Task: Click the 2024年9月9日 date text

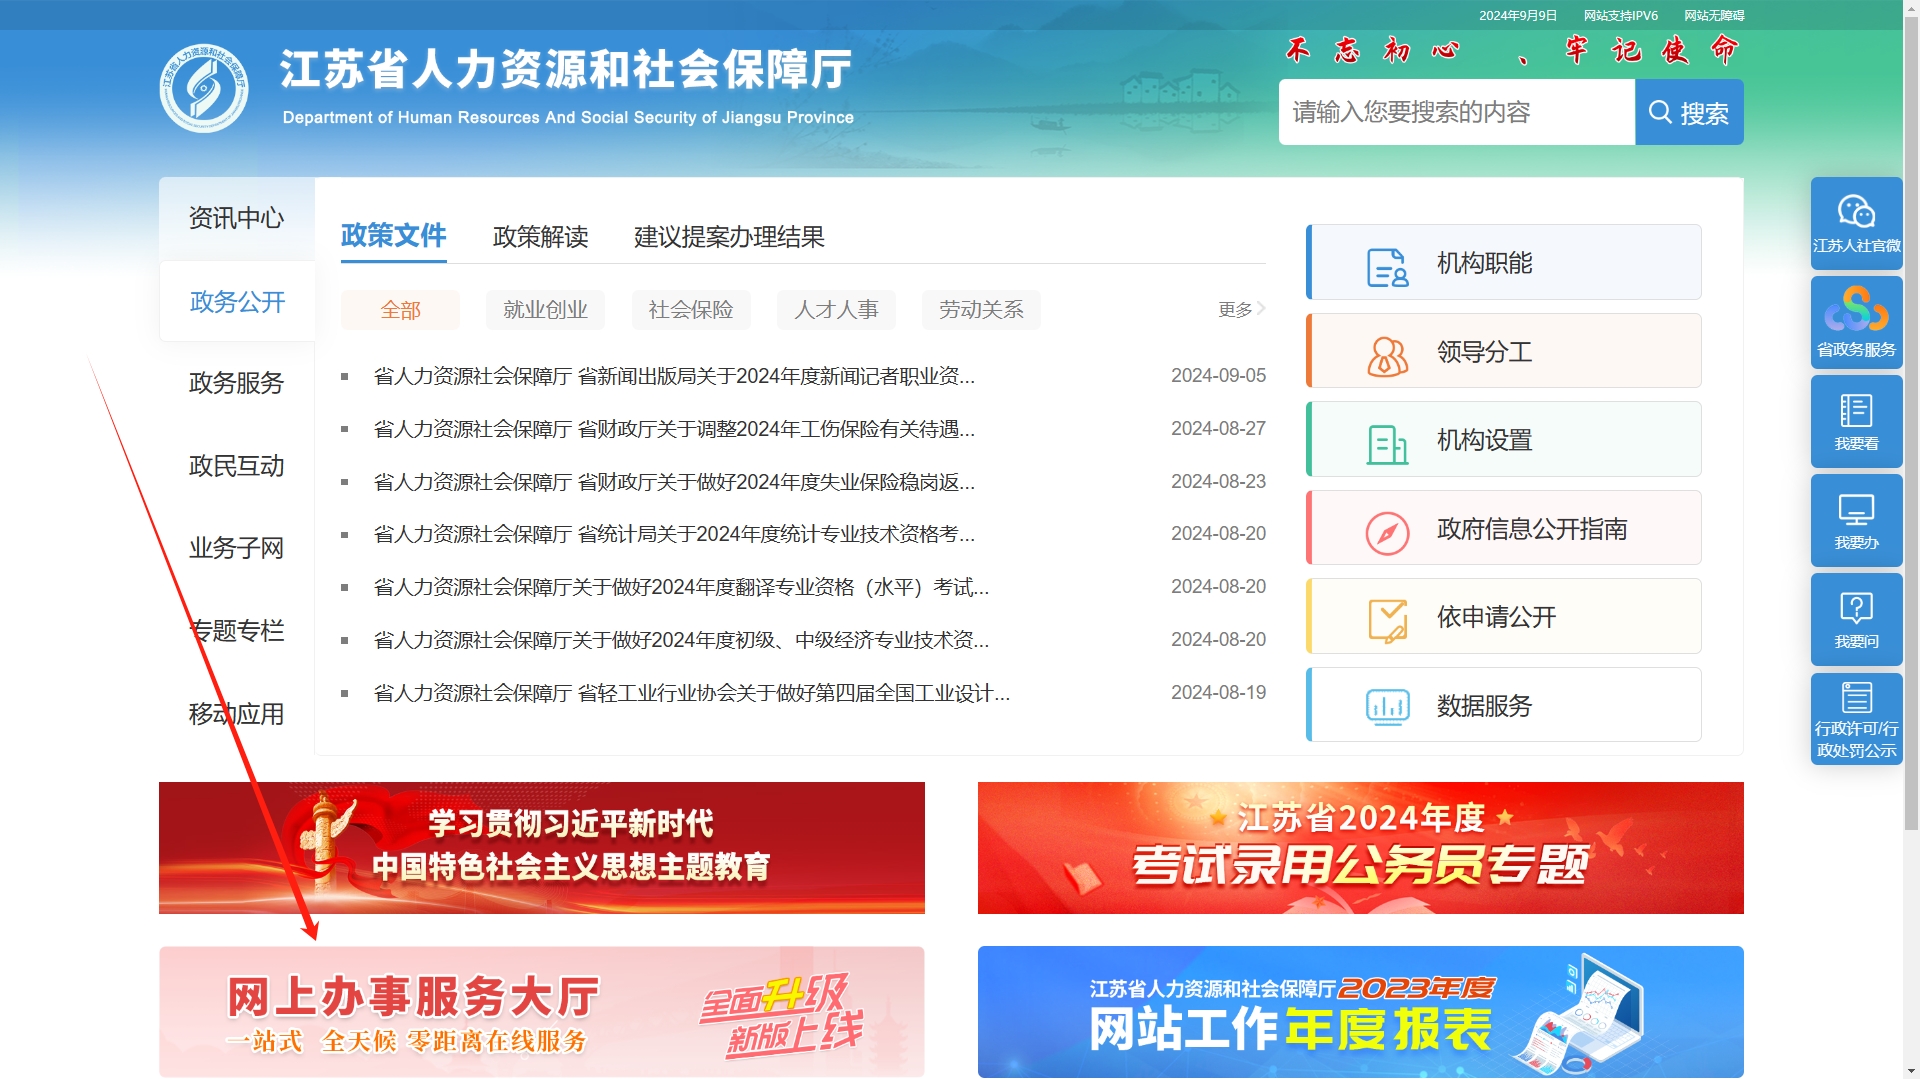Action: [x=1517, y=15]
